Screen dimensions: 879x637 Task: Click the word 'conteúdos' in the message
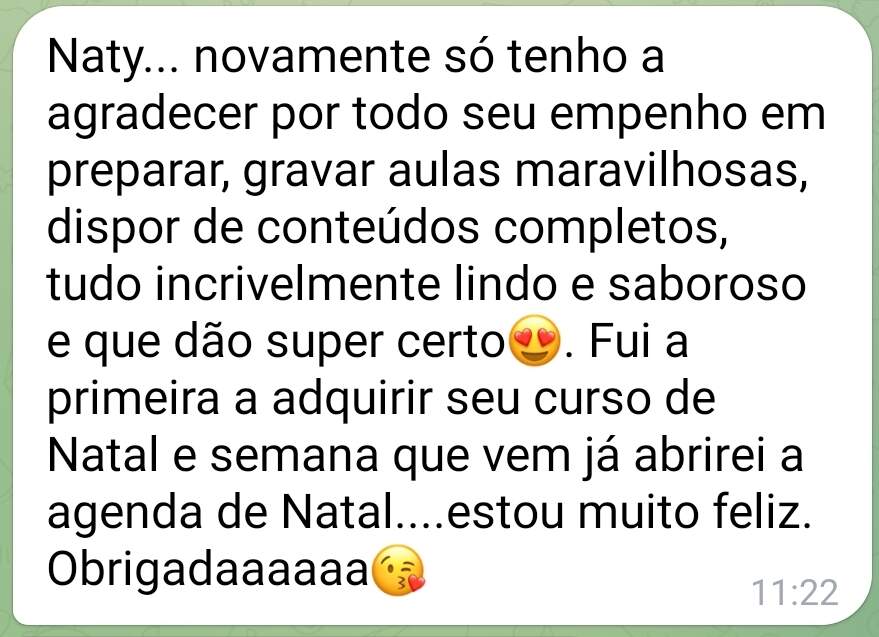368,227
